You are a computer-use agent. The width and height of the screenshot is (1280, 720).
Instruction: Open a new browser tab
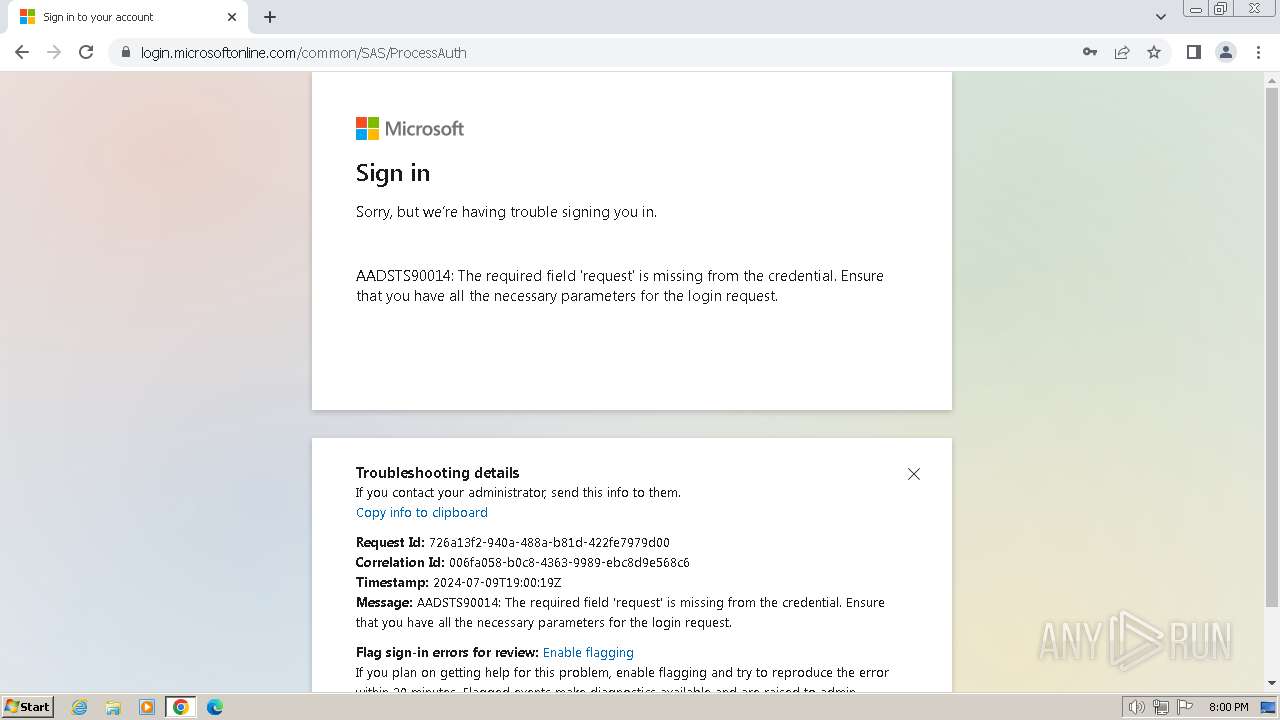[270, 17]
